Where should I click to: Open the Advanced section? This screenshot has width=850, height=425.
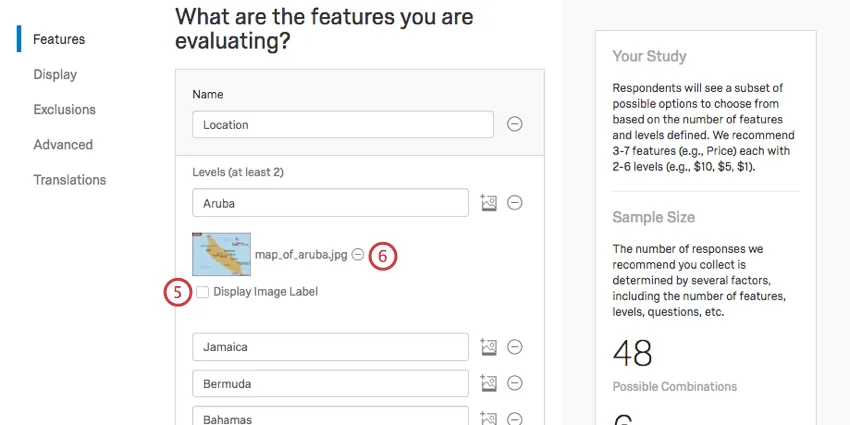coord(63,144)
